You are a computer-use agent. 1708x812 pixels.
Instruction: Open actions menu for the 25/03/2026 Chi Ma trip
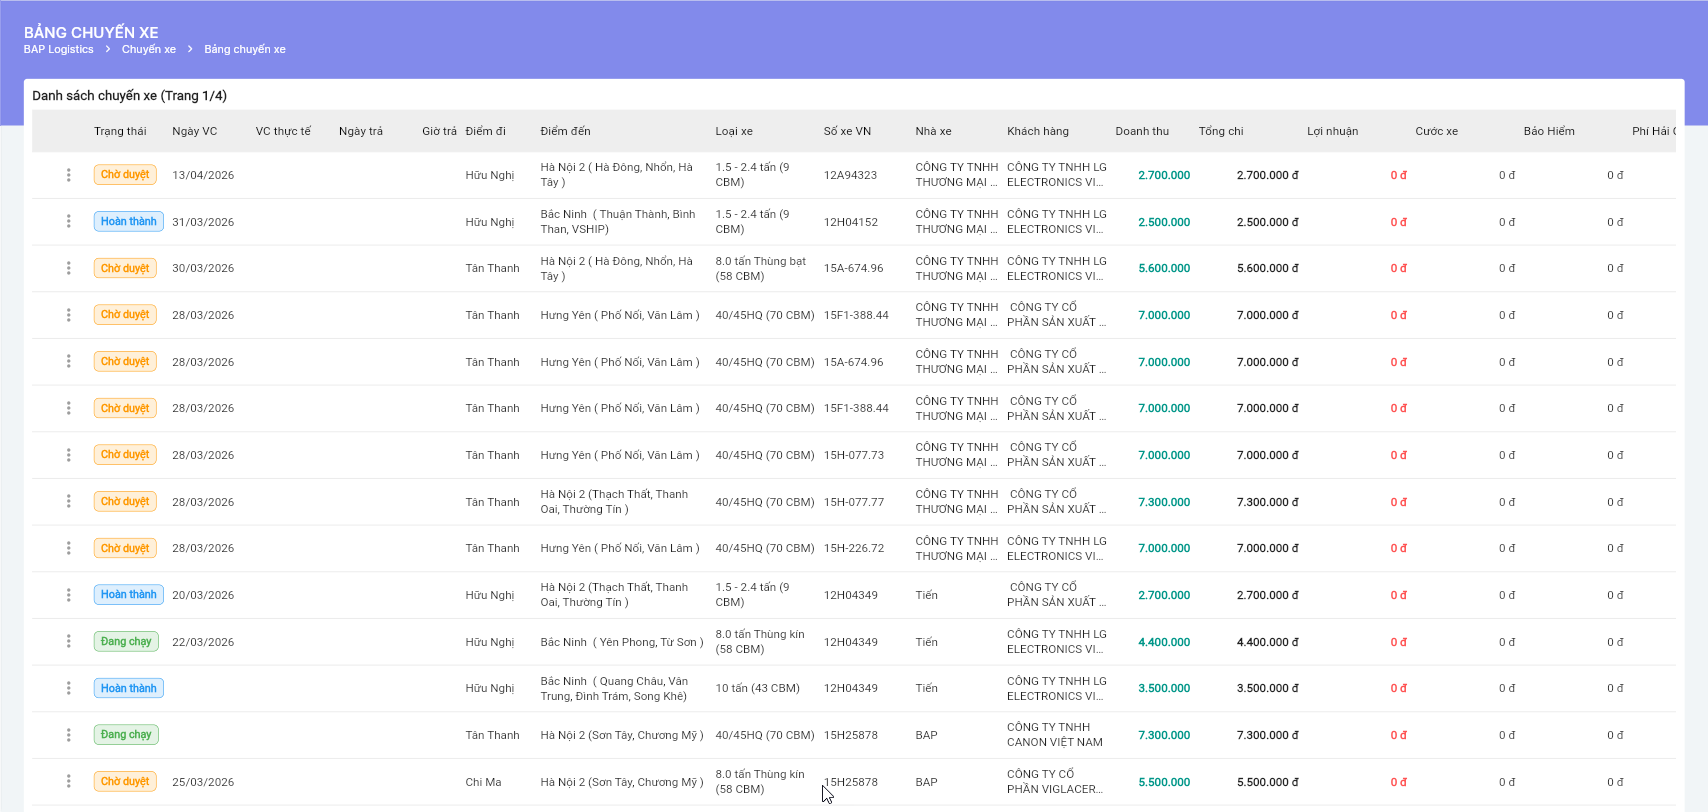point(68,781)
